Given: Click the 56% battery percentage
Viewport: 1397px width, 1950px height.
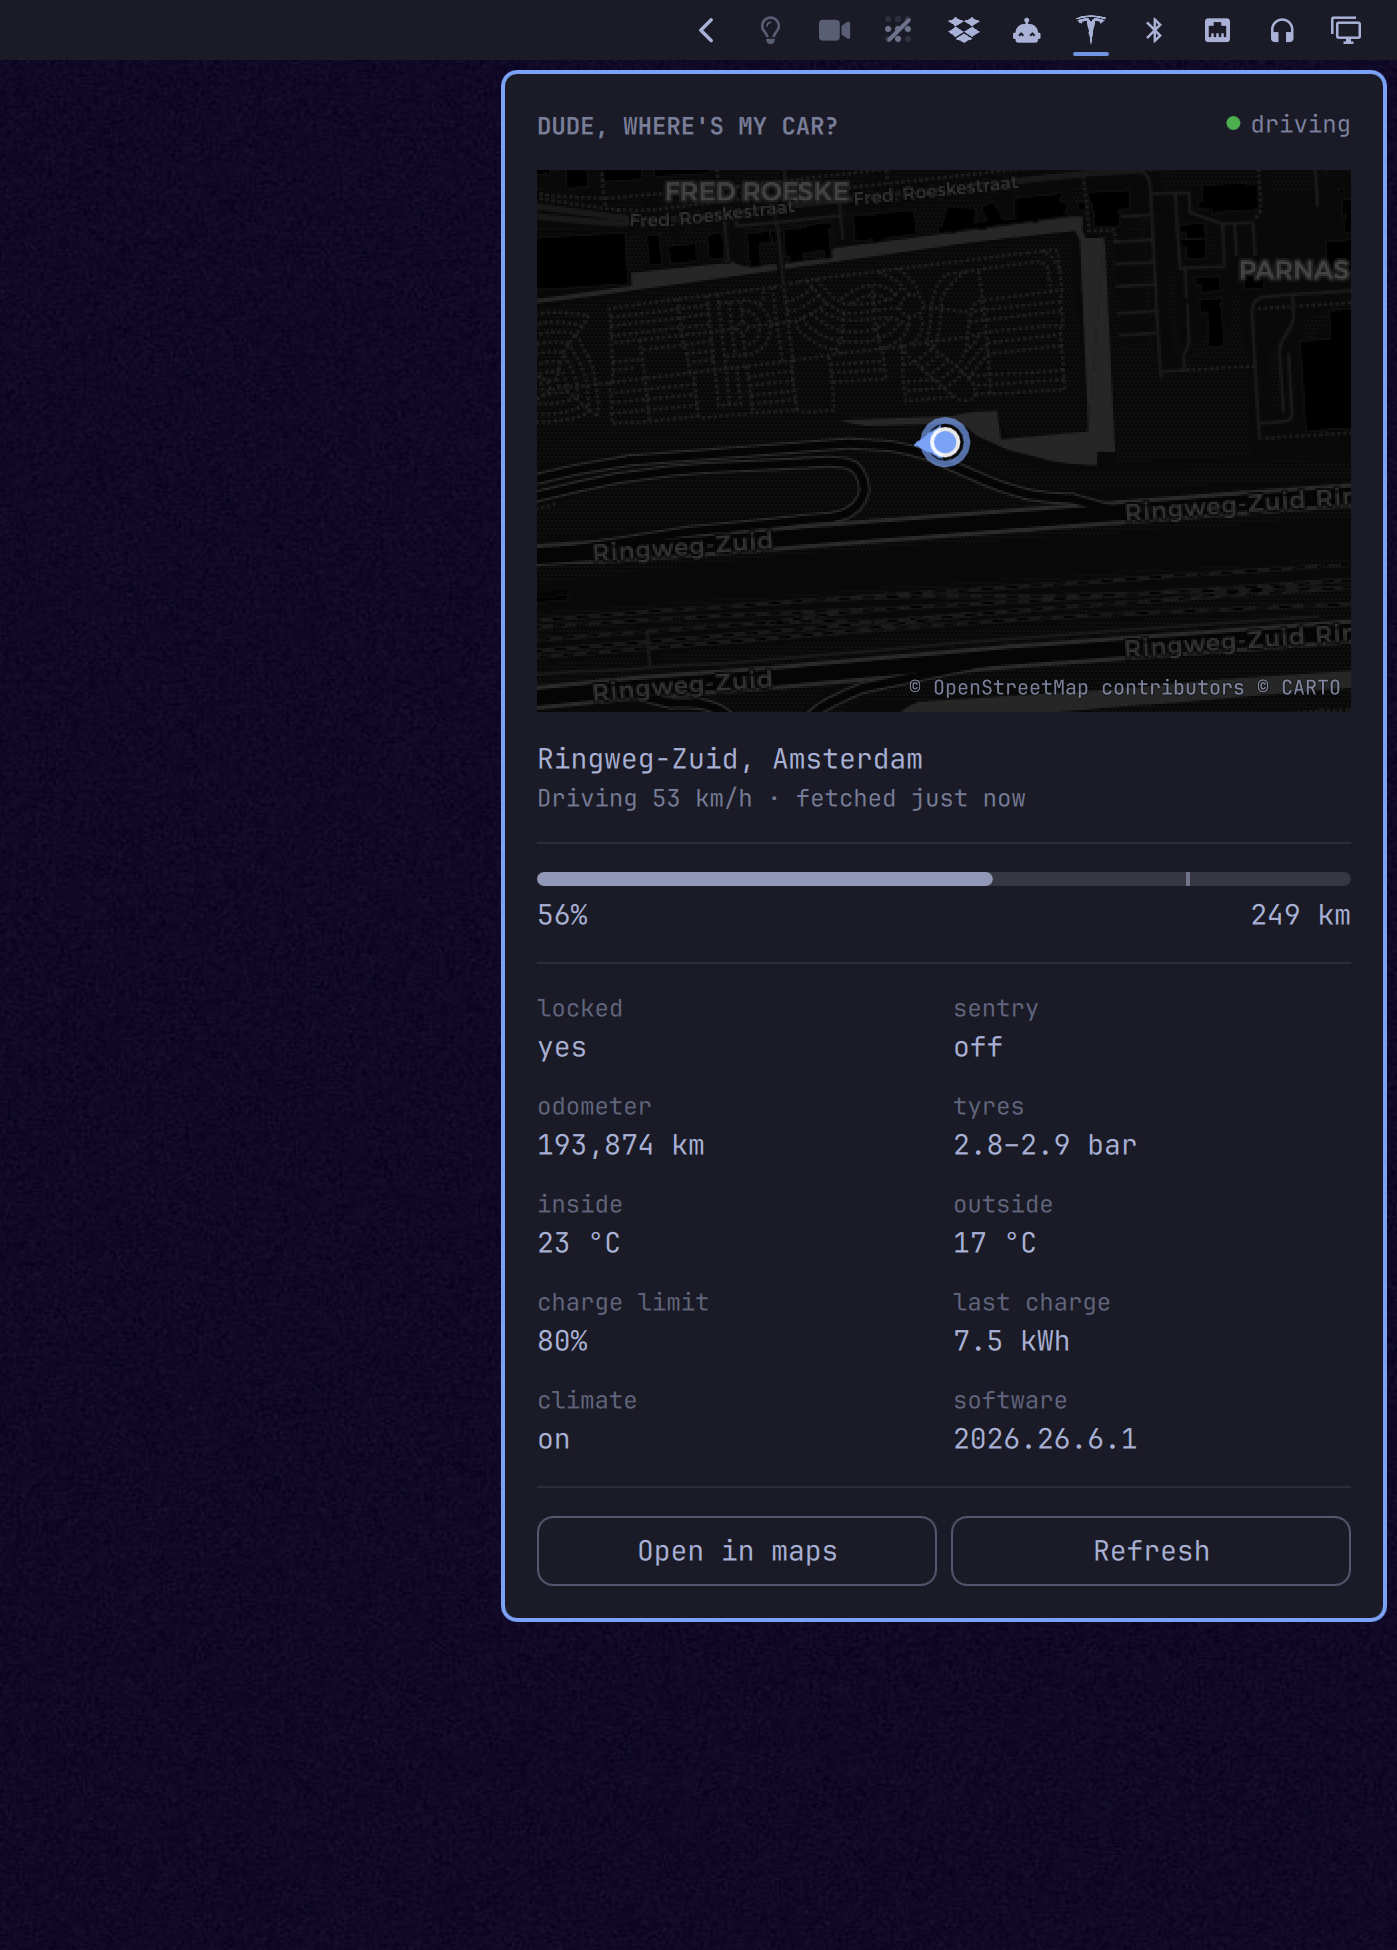Looking at the screenshot, I should click(563, 915).
